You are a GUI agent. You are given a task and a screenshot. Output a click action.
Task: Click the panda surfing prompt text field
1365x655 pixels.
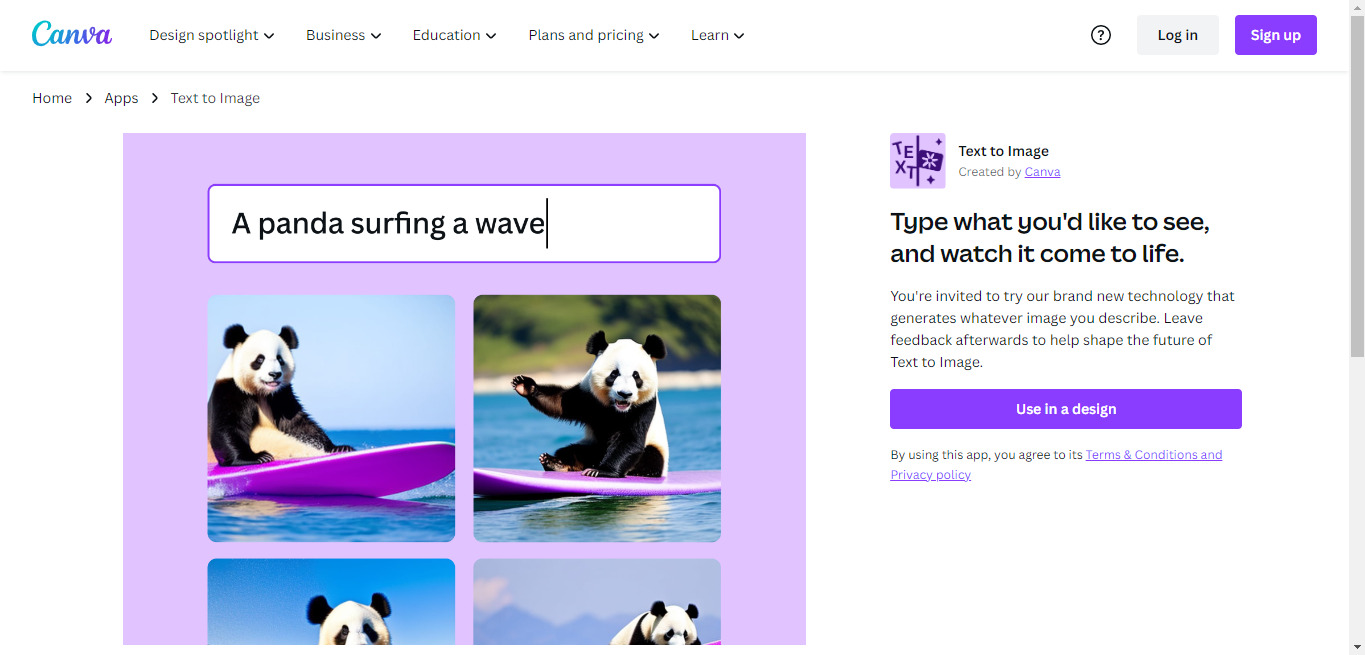464,223
